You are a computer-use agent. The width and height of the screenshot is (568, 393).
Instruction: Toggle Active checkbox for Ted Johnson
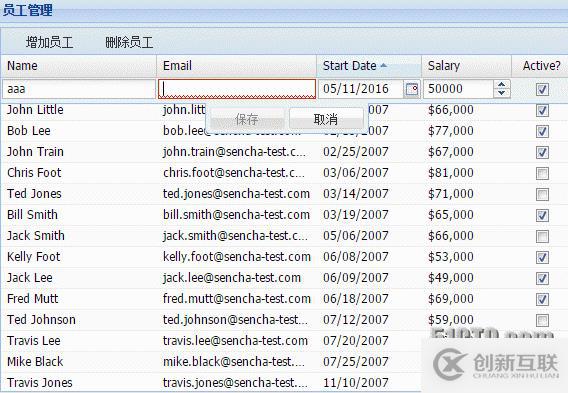coord(542,321)
